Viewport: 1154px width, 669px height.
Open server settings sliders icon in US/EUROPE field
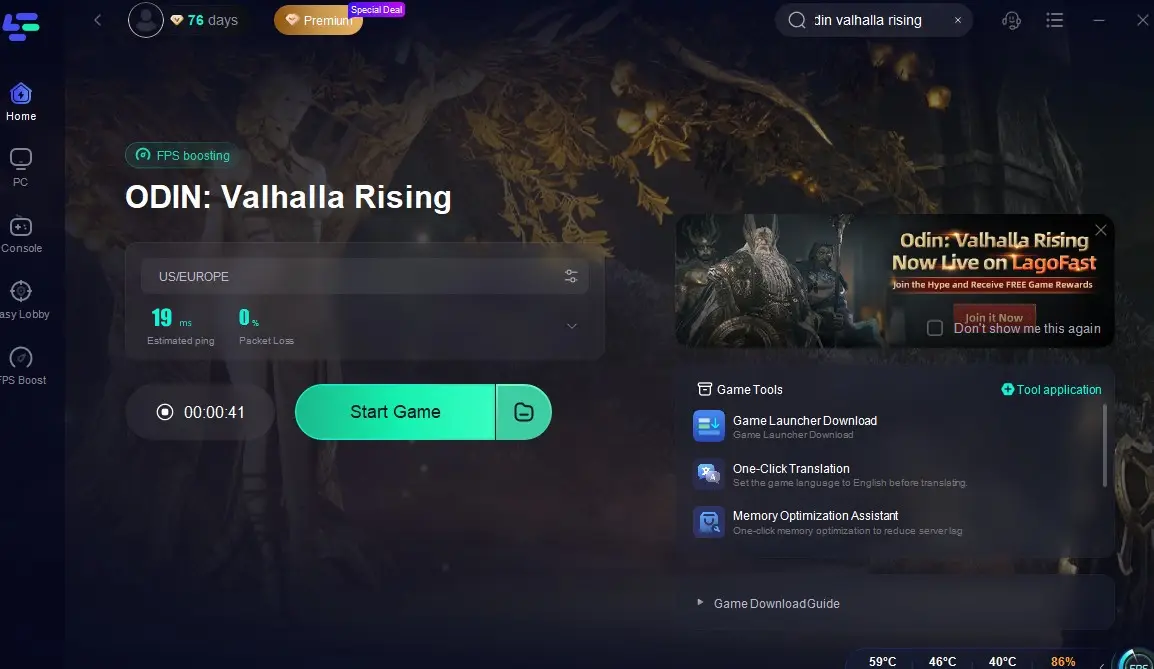pos(571,277)
